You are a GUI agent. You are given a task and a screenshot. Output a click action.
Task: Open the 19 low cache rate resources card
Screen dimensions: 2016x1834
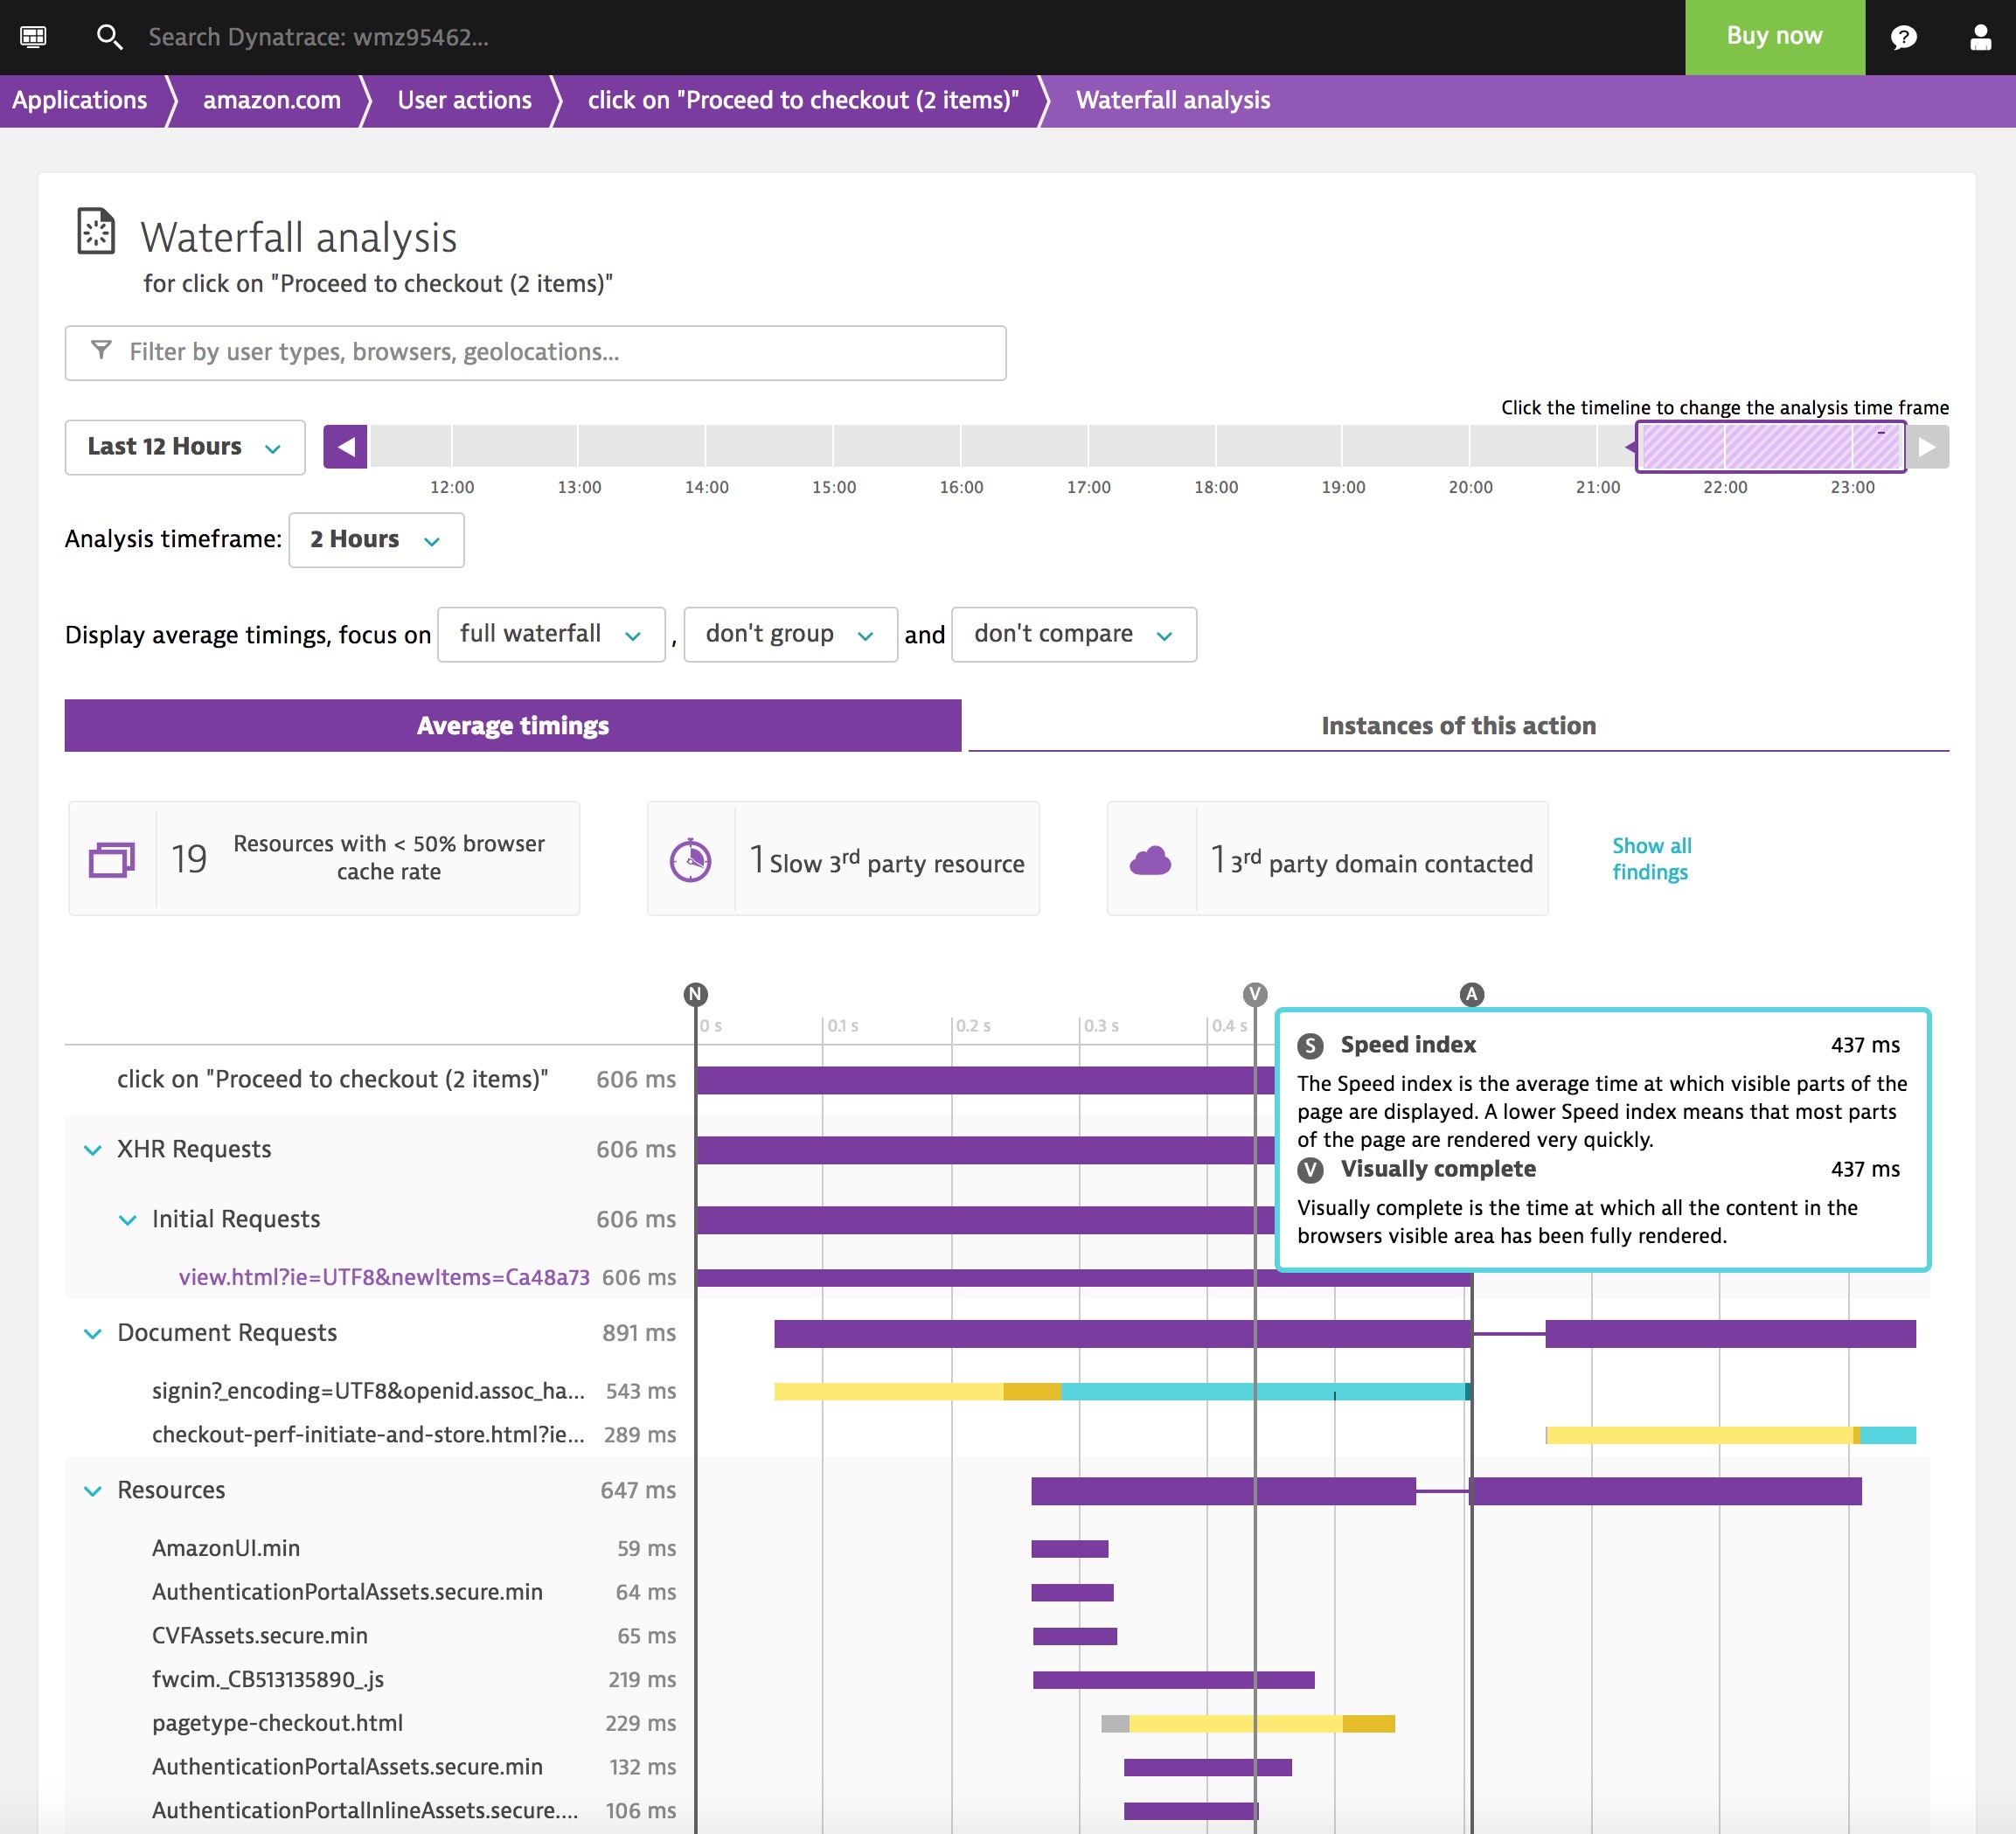click(324, 858)
